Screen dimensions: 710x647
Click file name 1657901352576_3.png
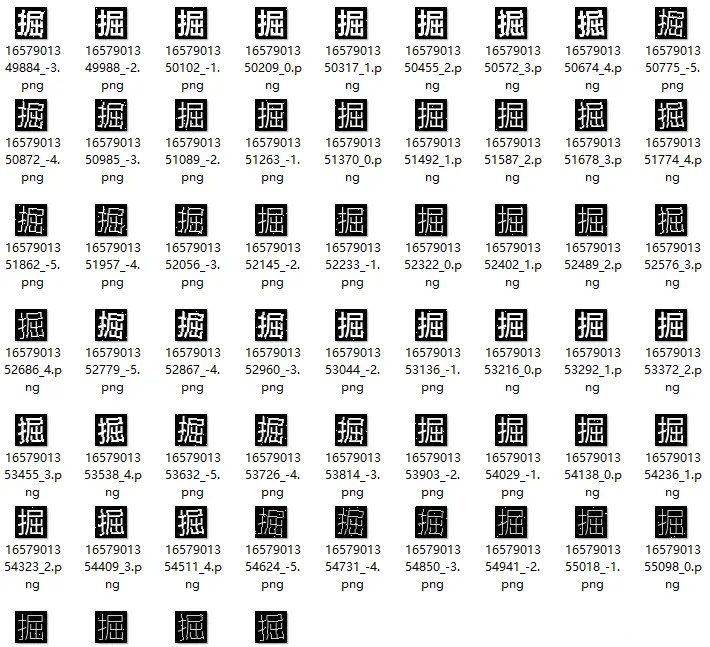(x=673, y=265)
